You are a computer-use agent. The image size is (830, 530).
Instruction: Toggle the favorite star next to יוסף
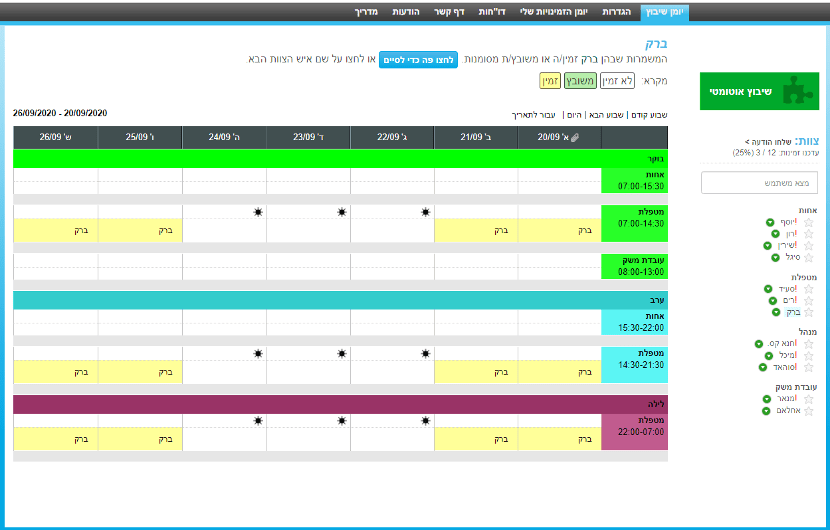(809, 222)
